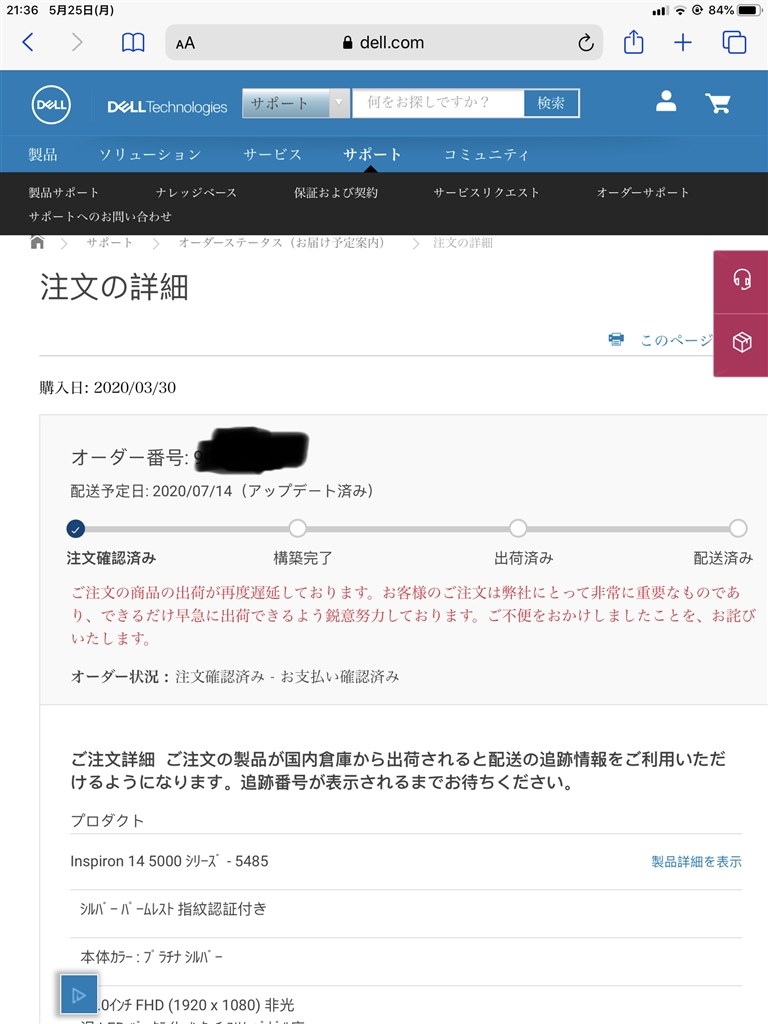Image resolution: width=768 pixels, height=1024 pixels.
Task: Open the shopping cart icon
Action: coord(718,103)
